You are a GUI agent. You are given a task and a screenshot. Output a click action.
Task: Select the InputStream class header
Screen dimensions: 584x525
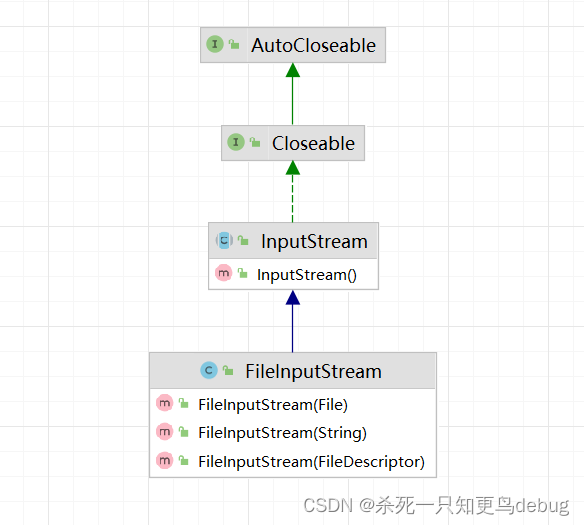tap(293, 241)
